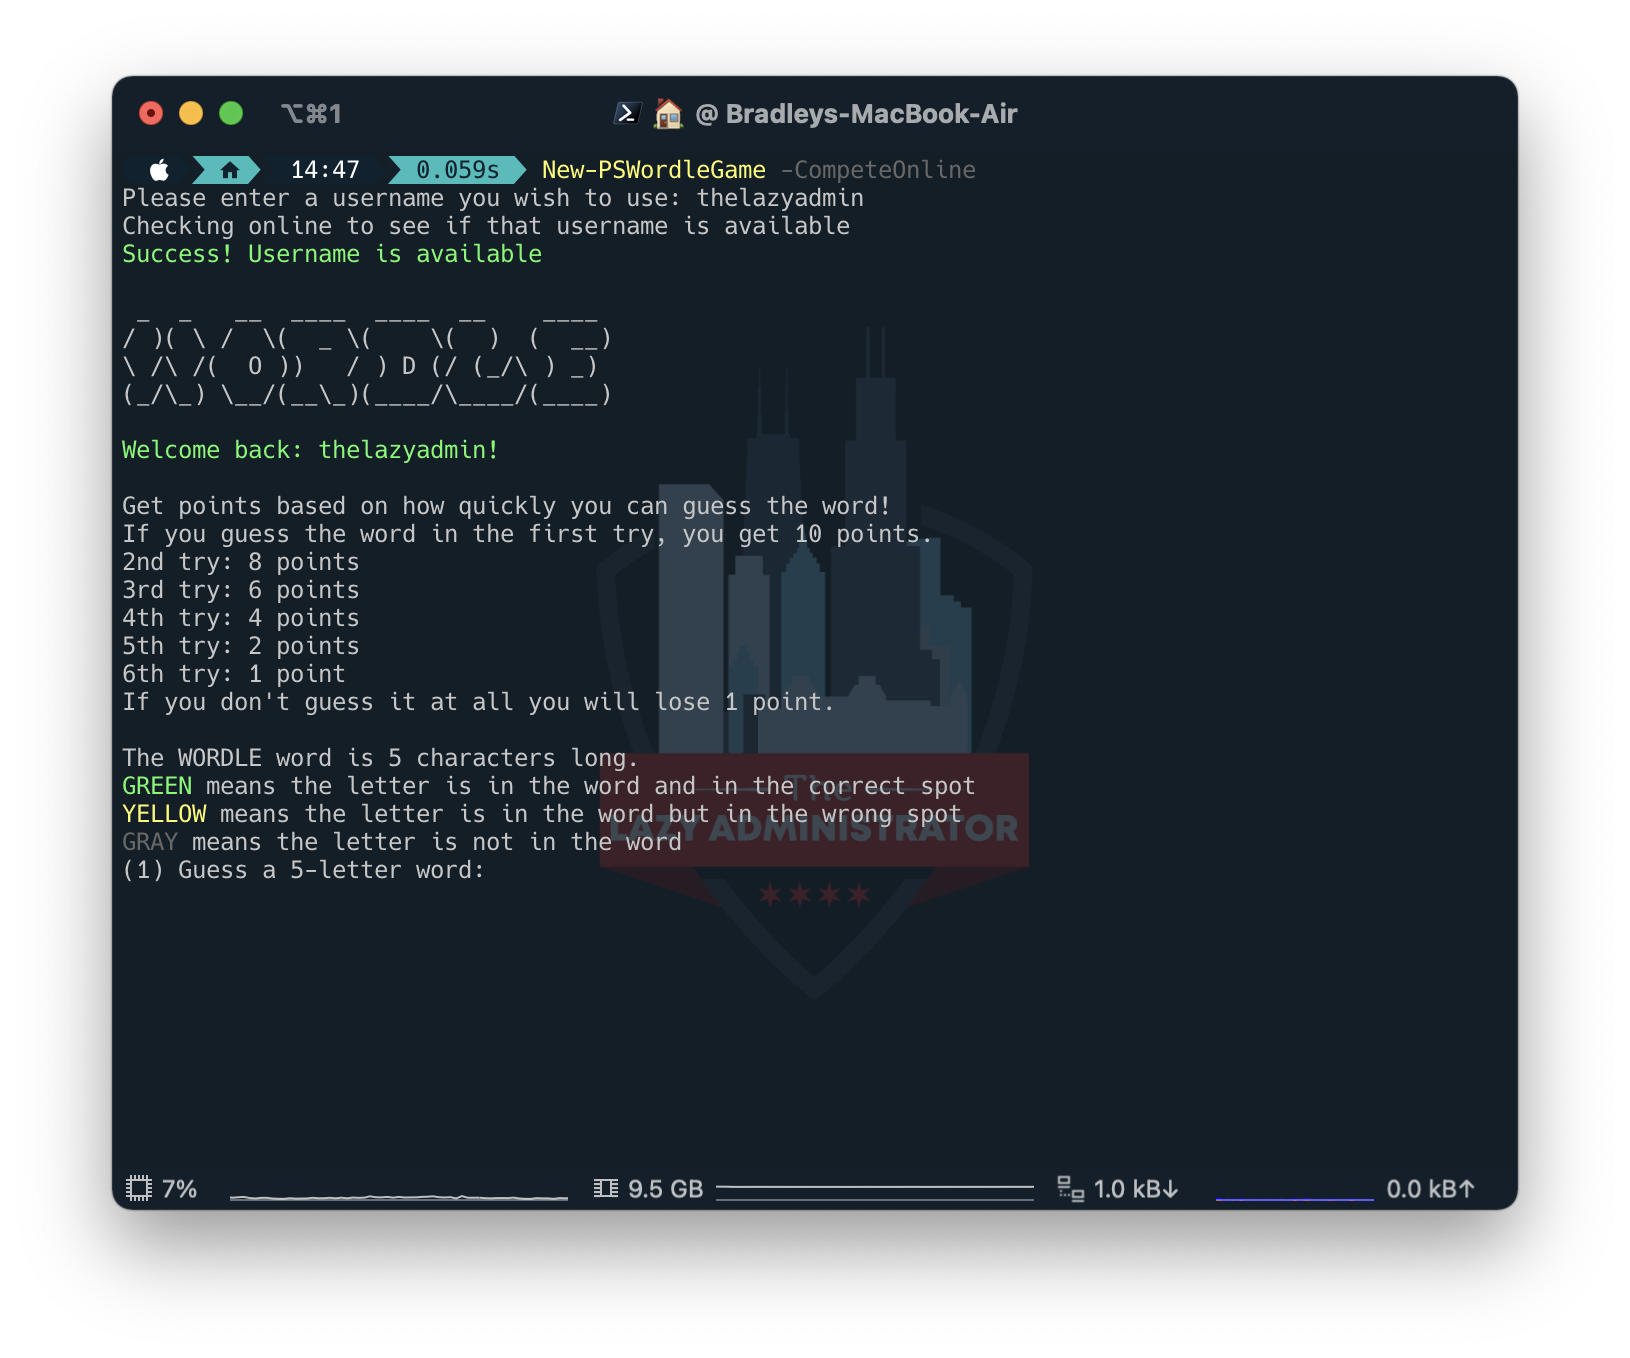Click the 14:47 time segment in the prompt
This screenshot has width=1630, height=1358.
324,170
